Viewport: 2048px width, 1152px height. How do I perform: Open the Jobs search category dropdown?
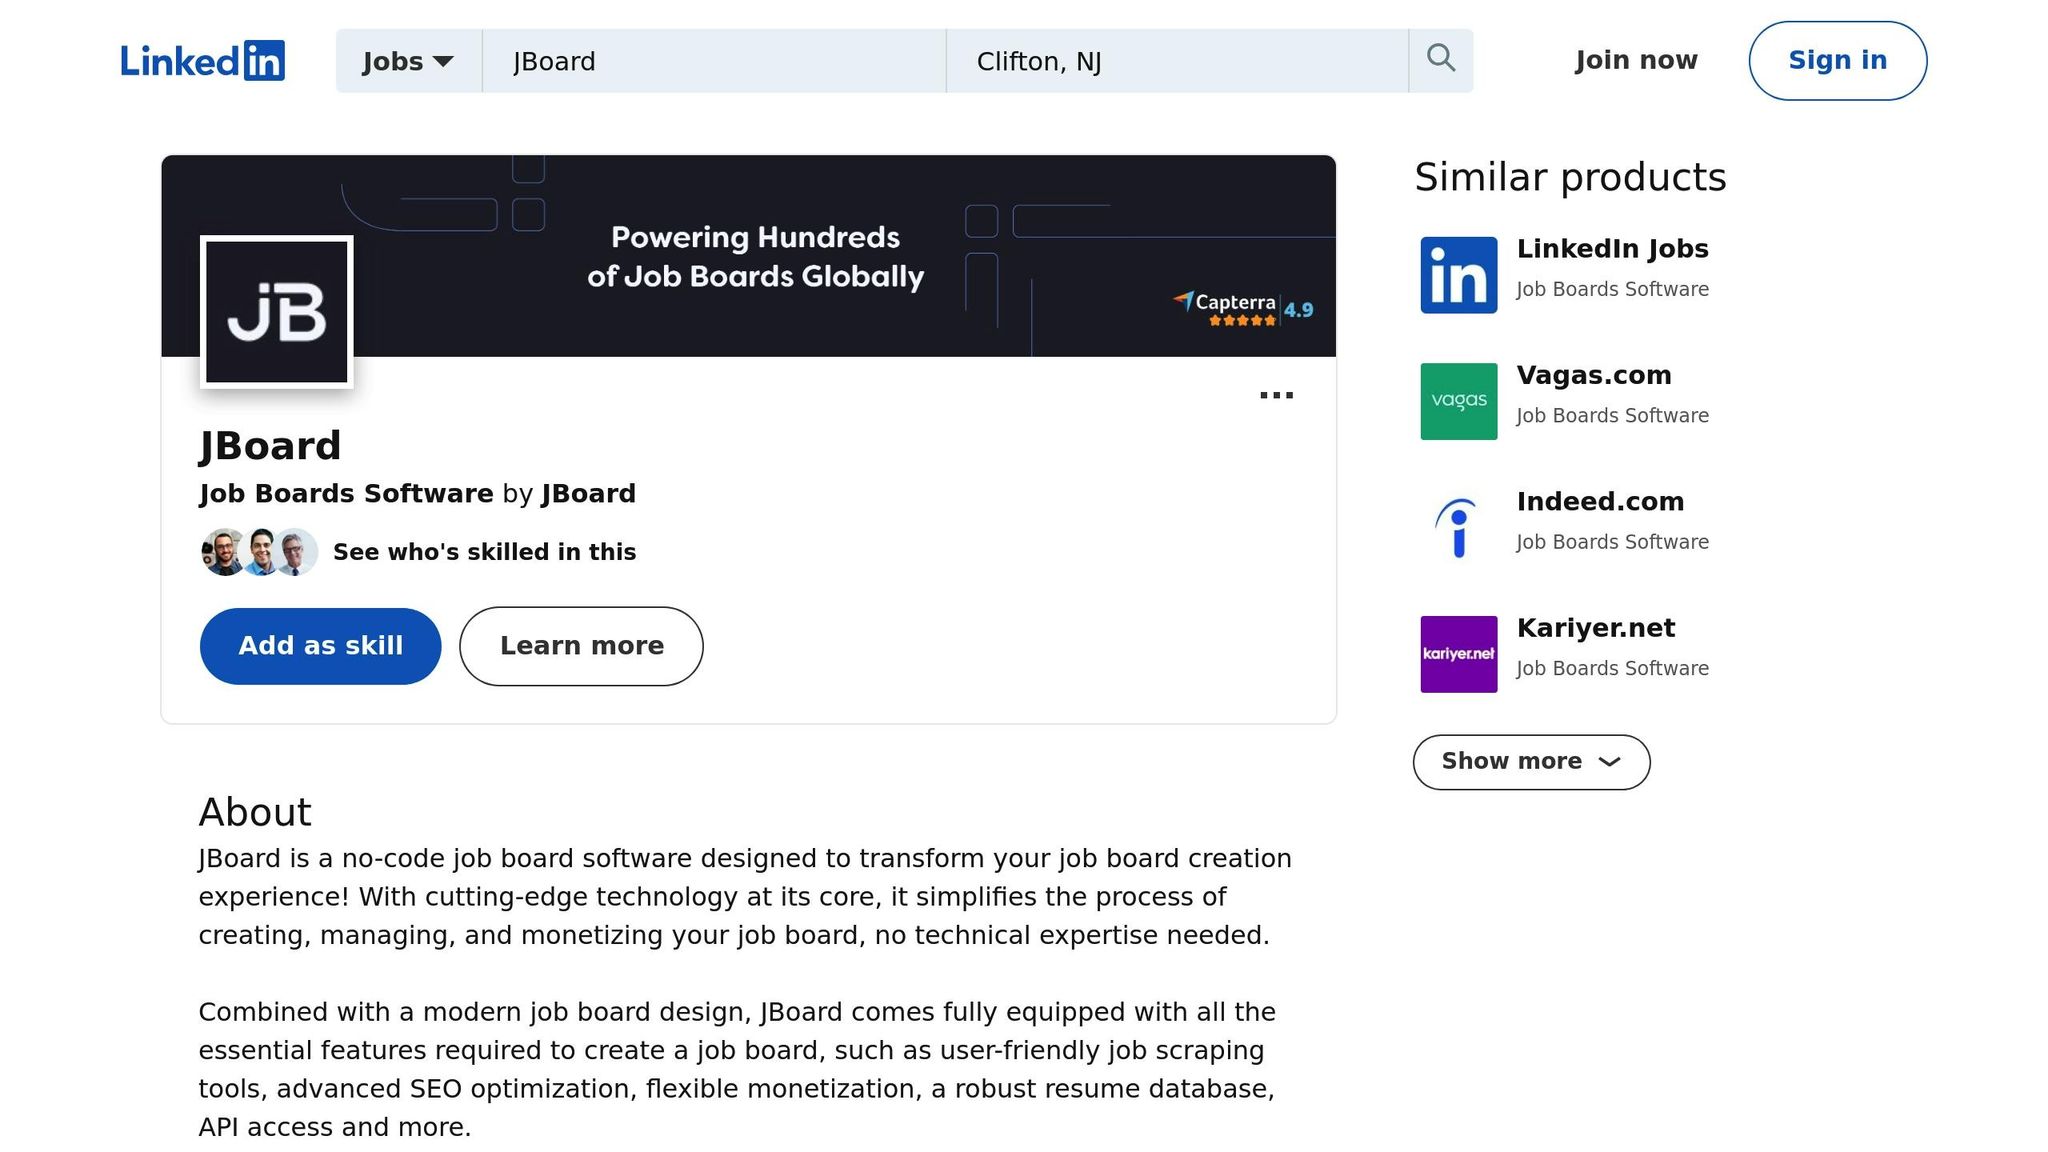click(x=408, y=61)
